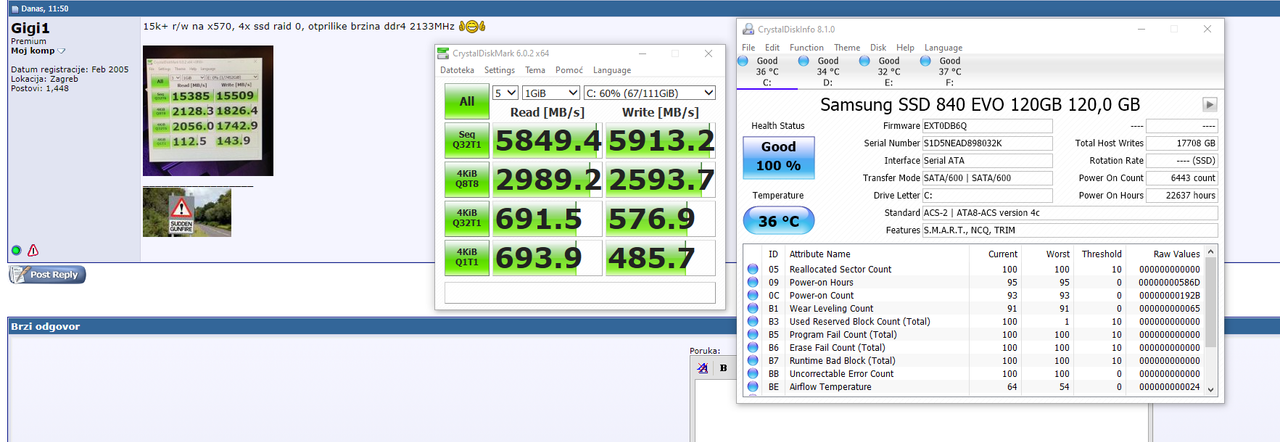Run the Seq Q32T1 test
The height and width of the screenshot is (442, 1280).
467,142
